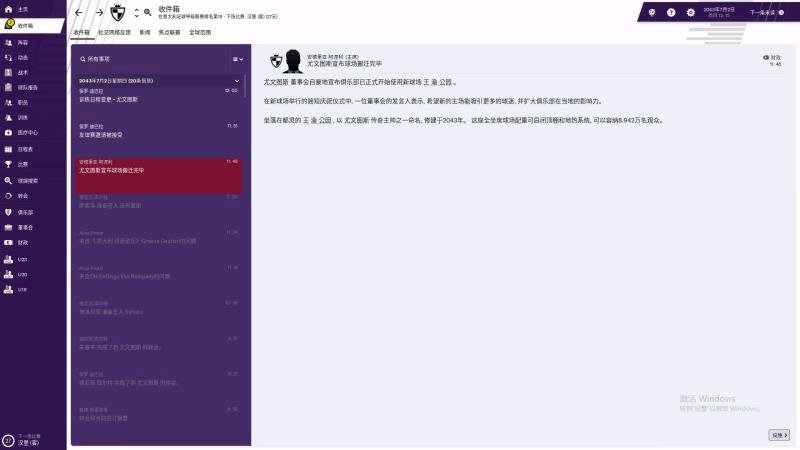The width and height of the screenshot is (800, 450).
Task: Open the Schedule calendar icon in sidebar
Action: [x=18, y=149]
